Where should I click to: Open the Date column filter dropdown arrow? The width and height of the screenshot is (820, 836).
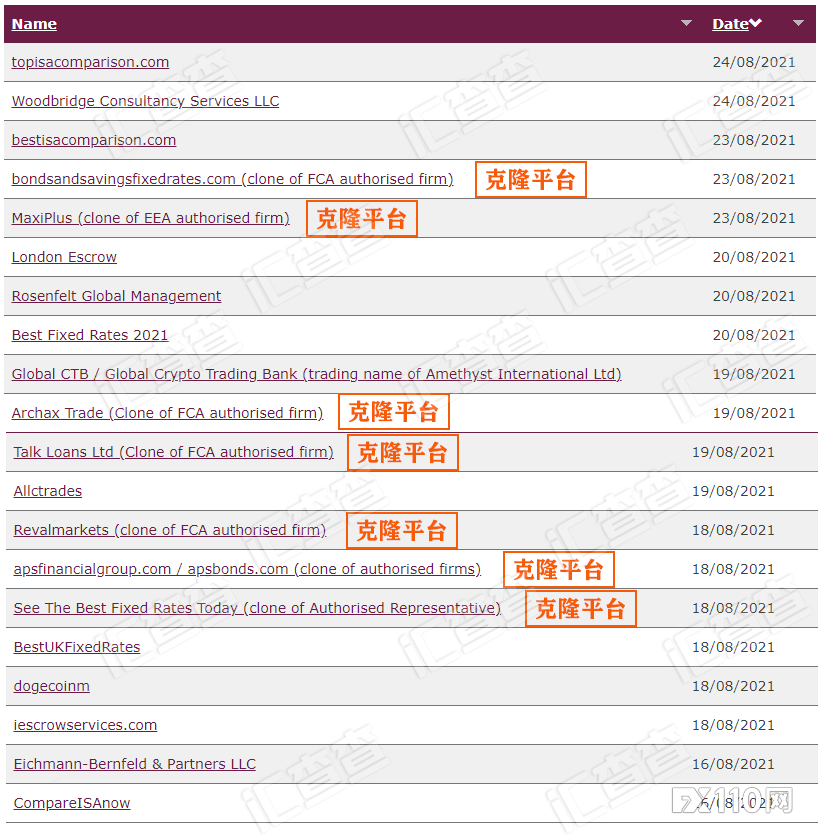[797, 22]
